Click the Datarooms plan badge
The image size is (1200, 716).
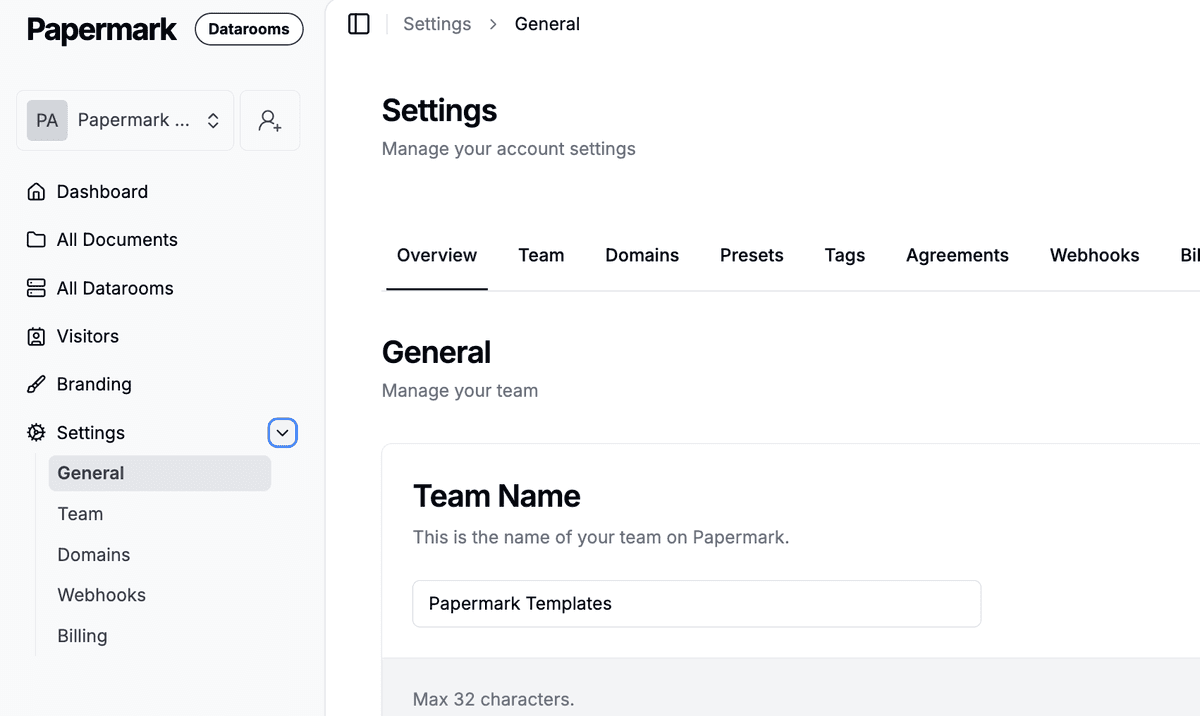[x=249, y=29]
